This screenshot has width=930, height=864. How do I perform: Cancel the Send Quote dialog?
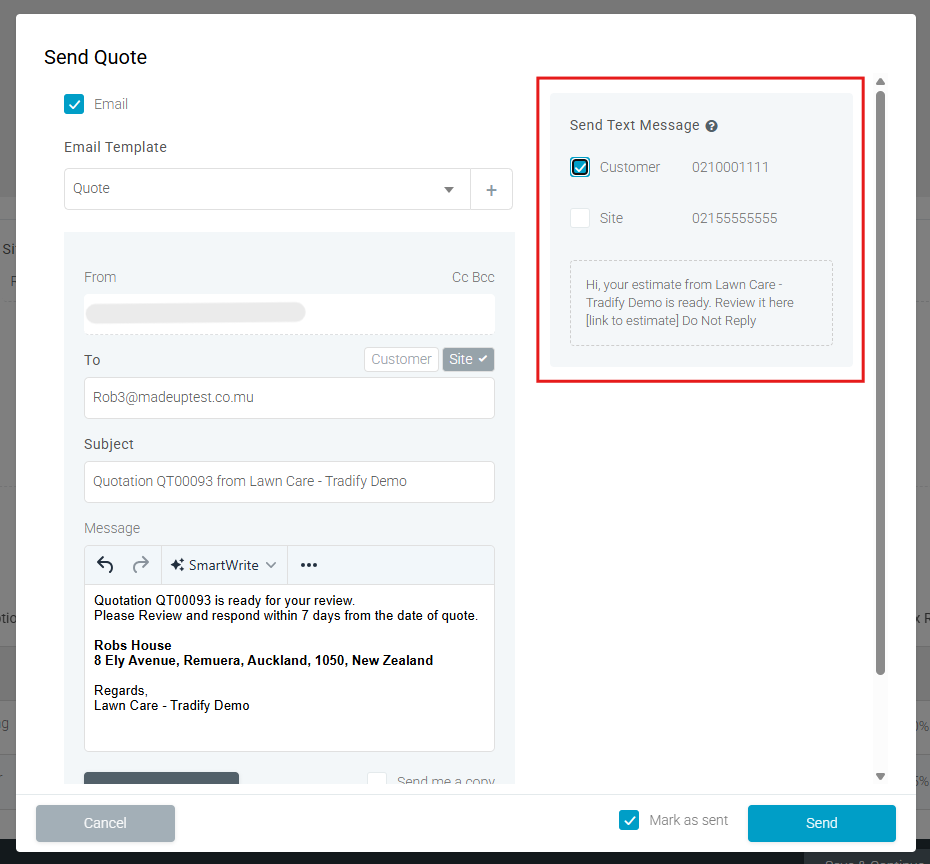point(105,823)
